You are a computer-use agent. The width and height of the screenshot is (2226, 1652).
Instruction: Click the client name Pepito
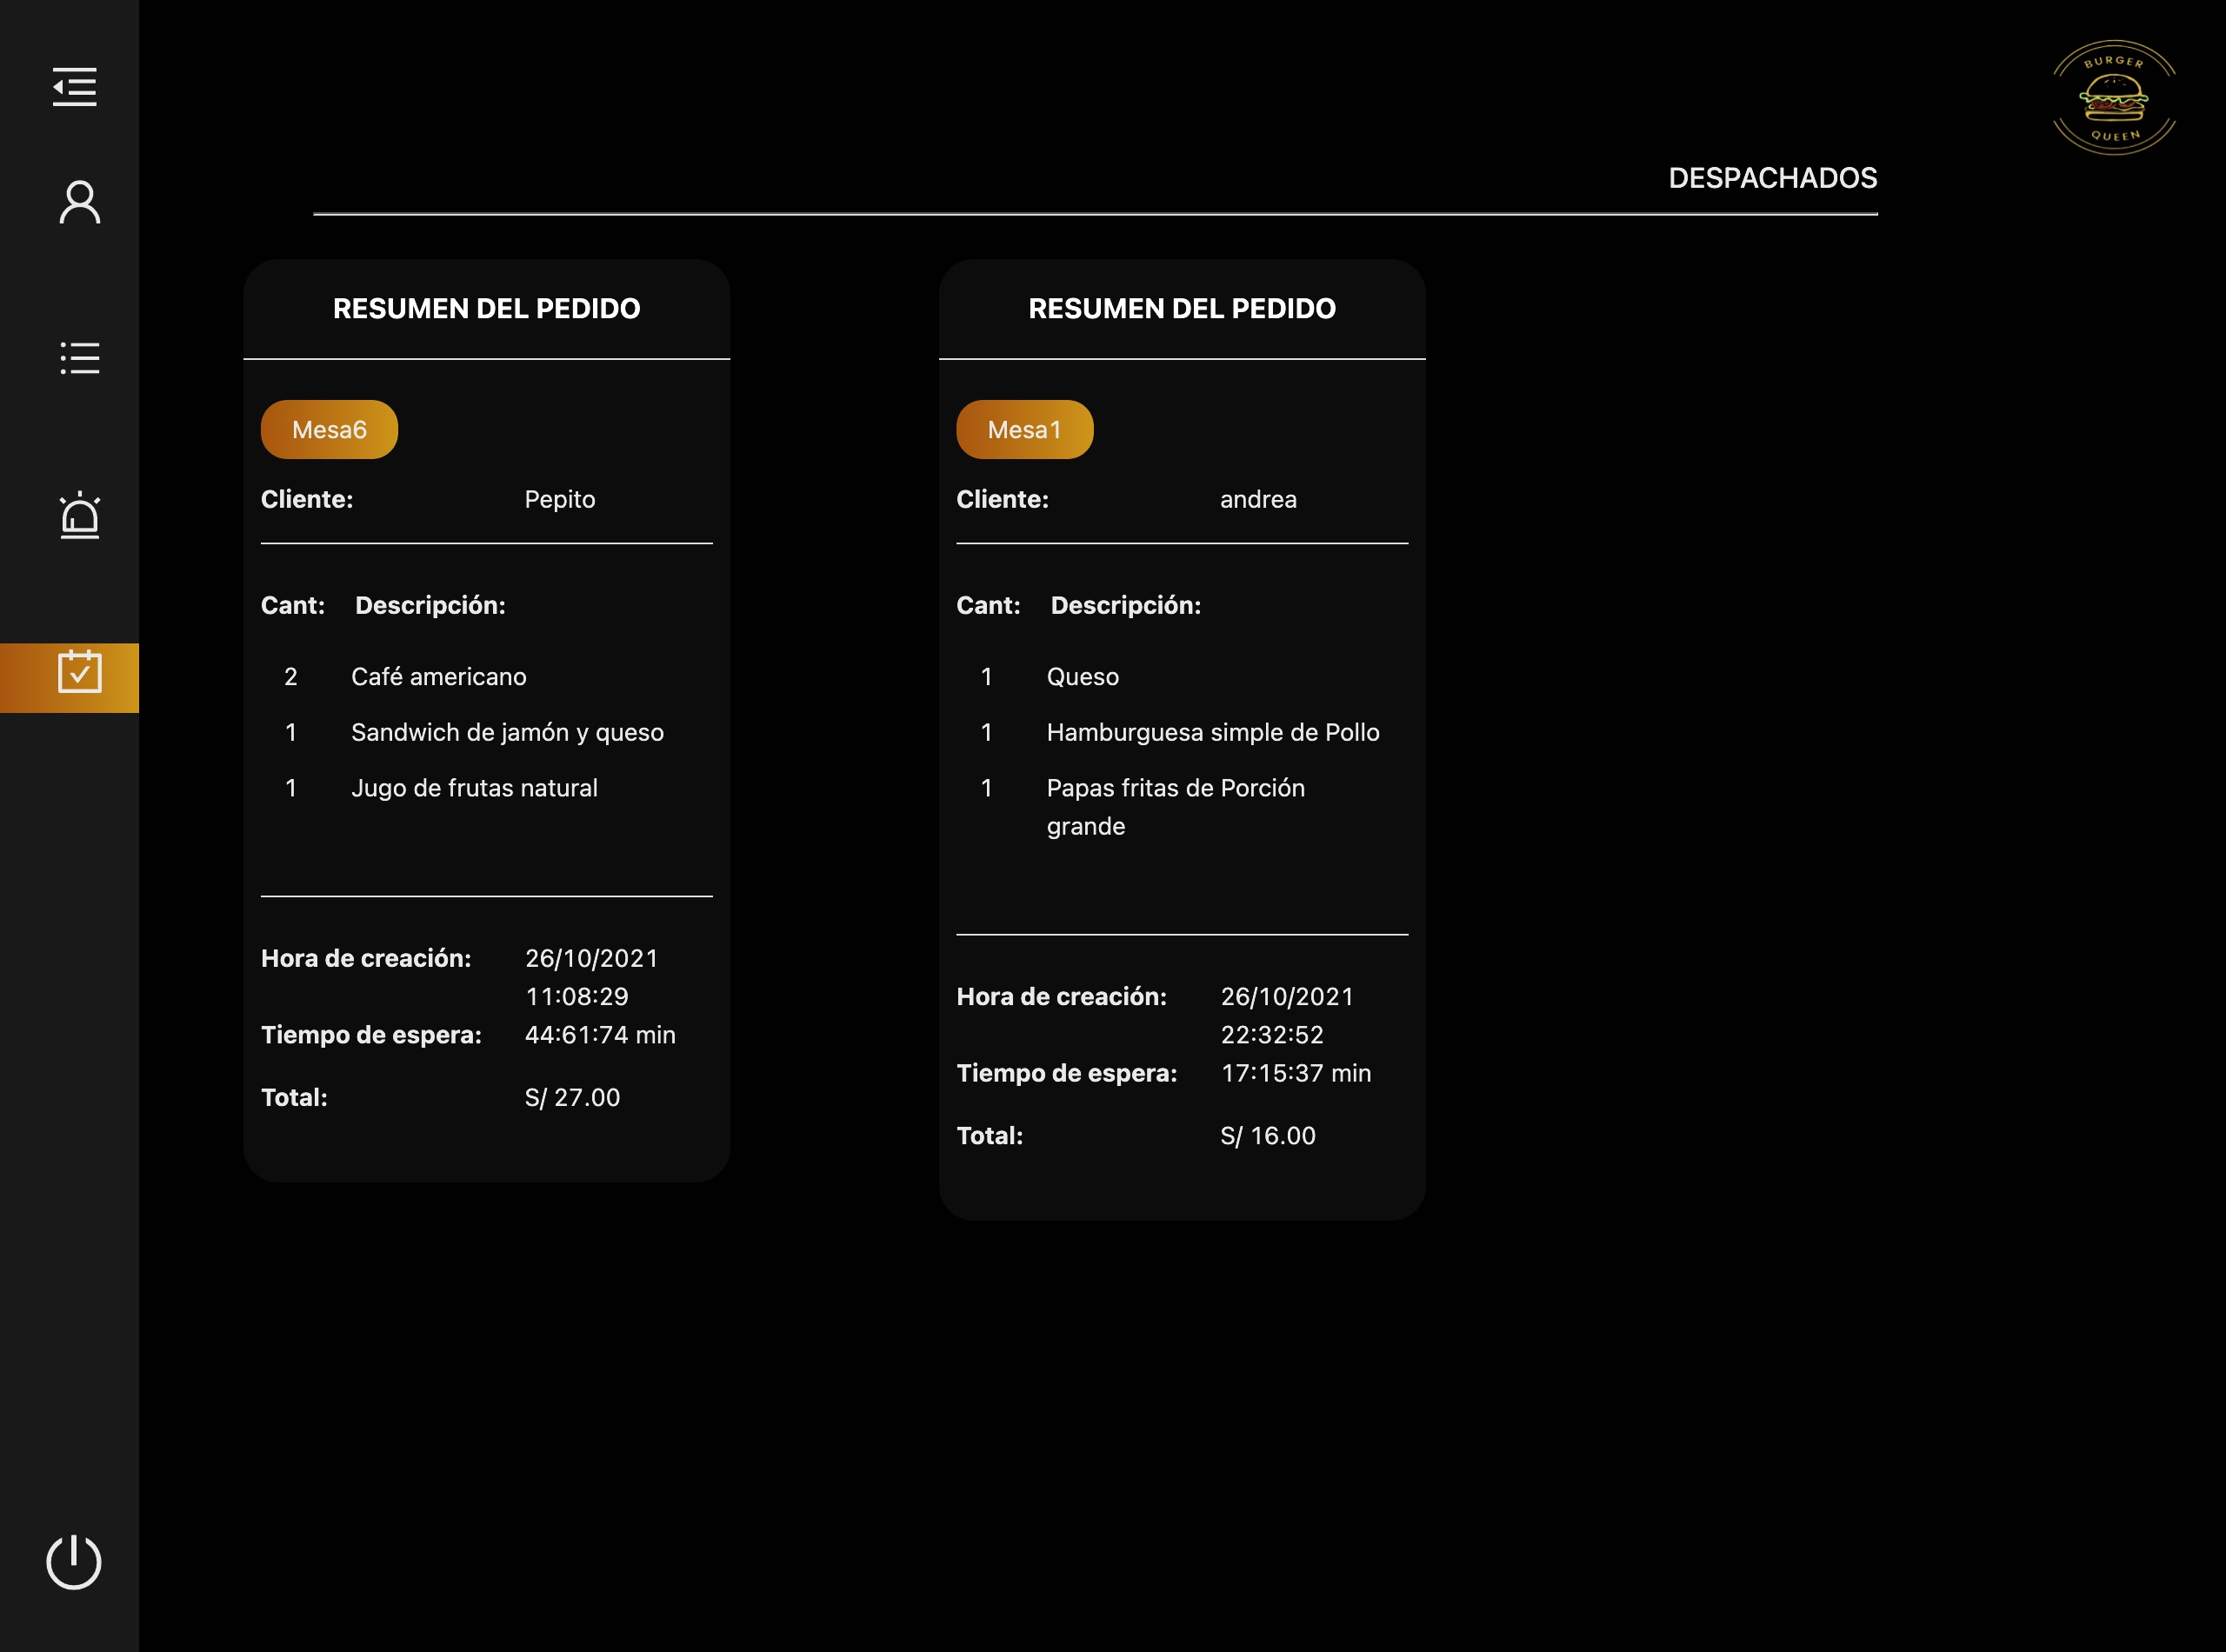click(559, 500)
